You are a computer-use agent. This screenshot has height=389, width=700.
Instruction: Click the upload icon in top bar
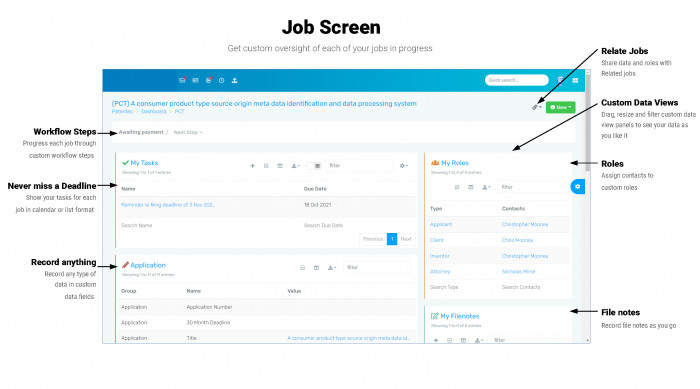pyautogui.click(x=234, y=80)
